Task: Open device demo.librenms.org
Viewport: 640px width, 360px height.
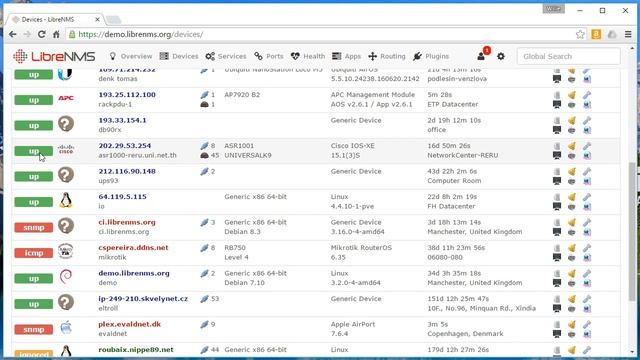Action: pyautogui.click(x=134, y=273)
